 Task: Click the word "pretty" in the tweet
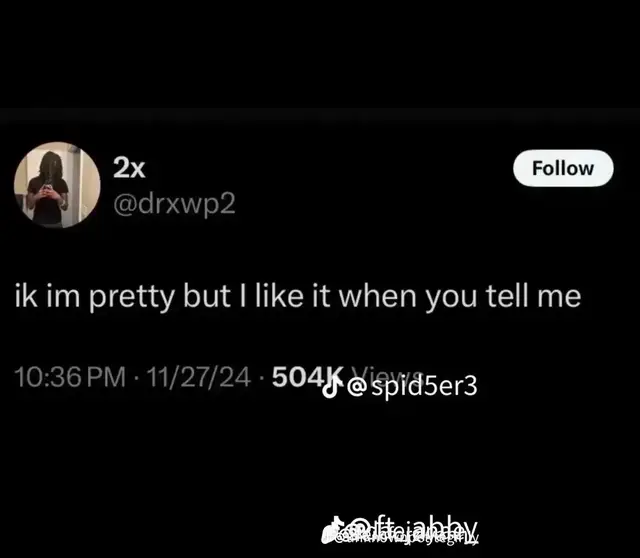(x=132, y=297)
